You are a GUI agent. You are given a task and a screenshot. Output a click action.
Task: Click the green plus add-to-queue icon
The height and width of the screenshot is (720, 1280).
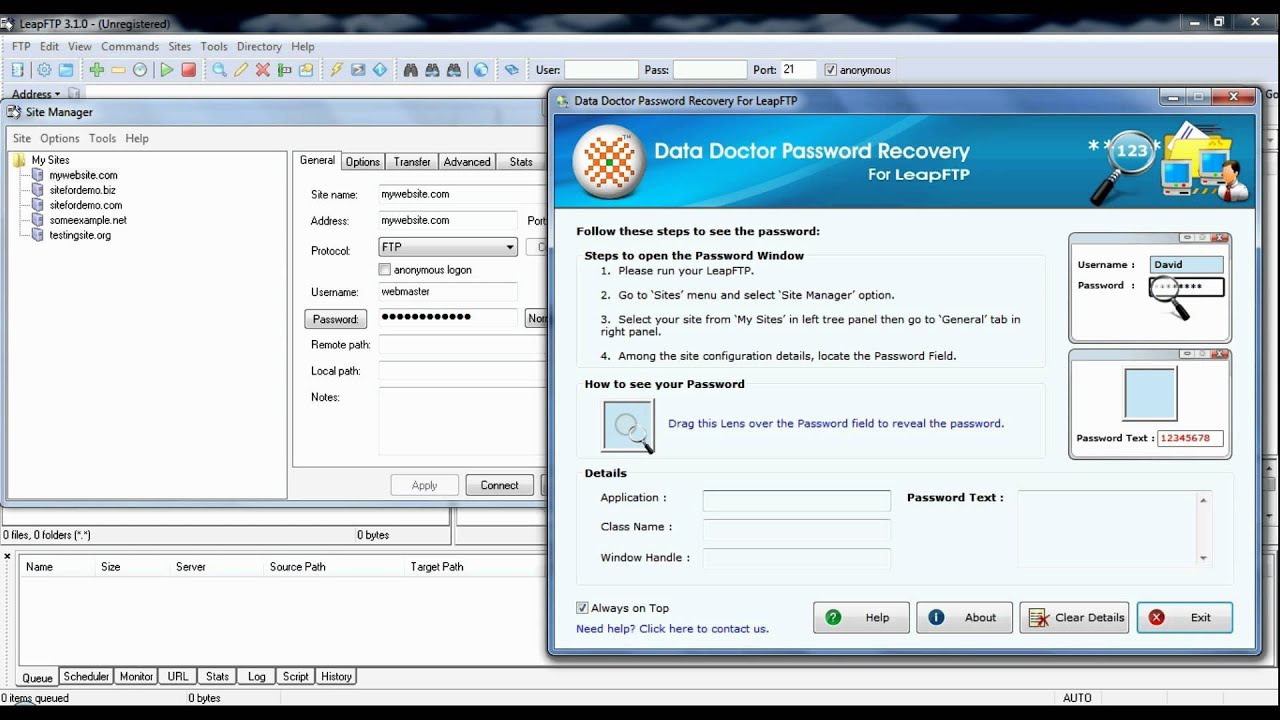coord(97,70)
